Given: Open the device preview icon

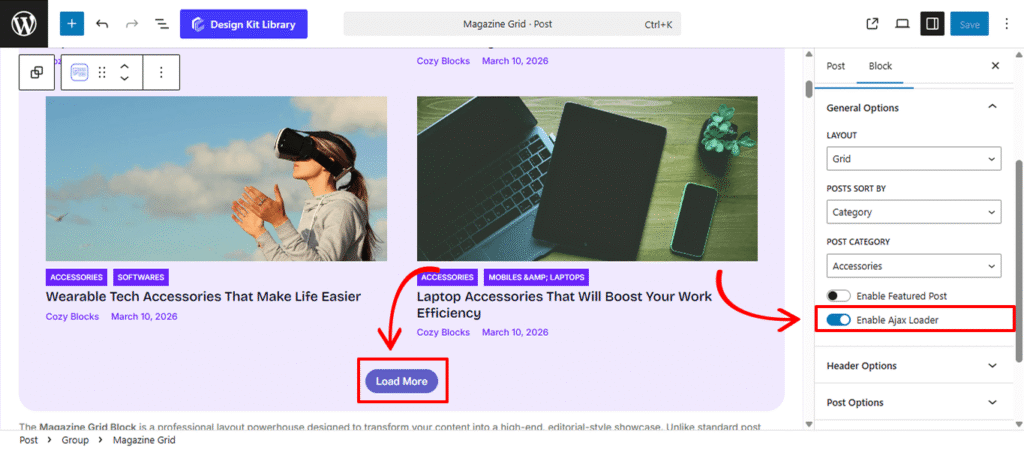Looking at the screenshot, I should [902, 24].
